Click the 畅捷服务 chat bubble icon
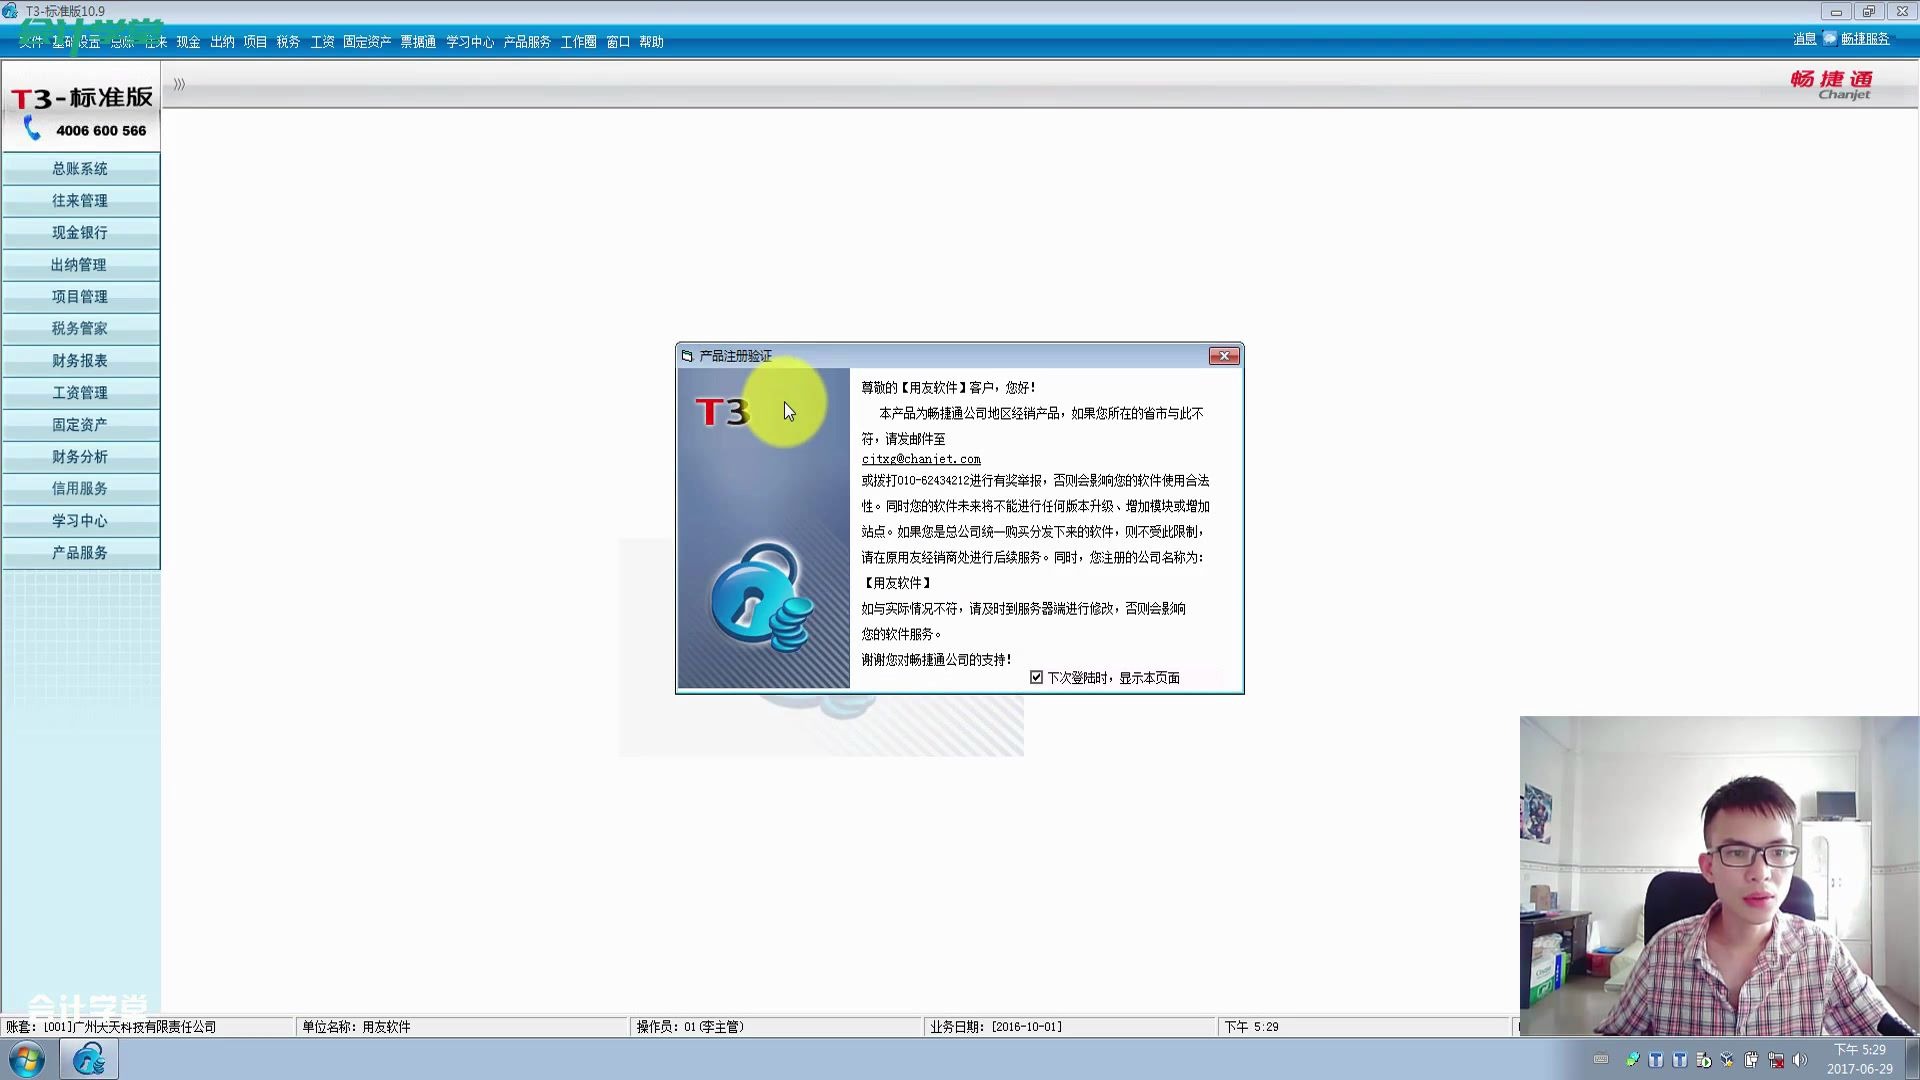1920x1080 pixels. [1829, 38]
